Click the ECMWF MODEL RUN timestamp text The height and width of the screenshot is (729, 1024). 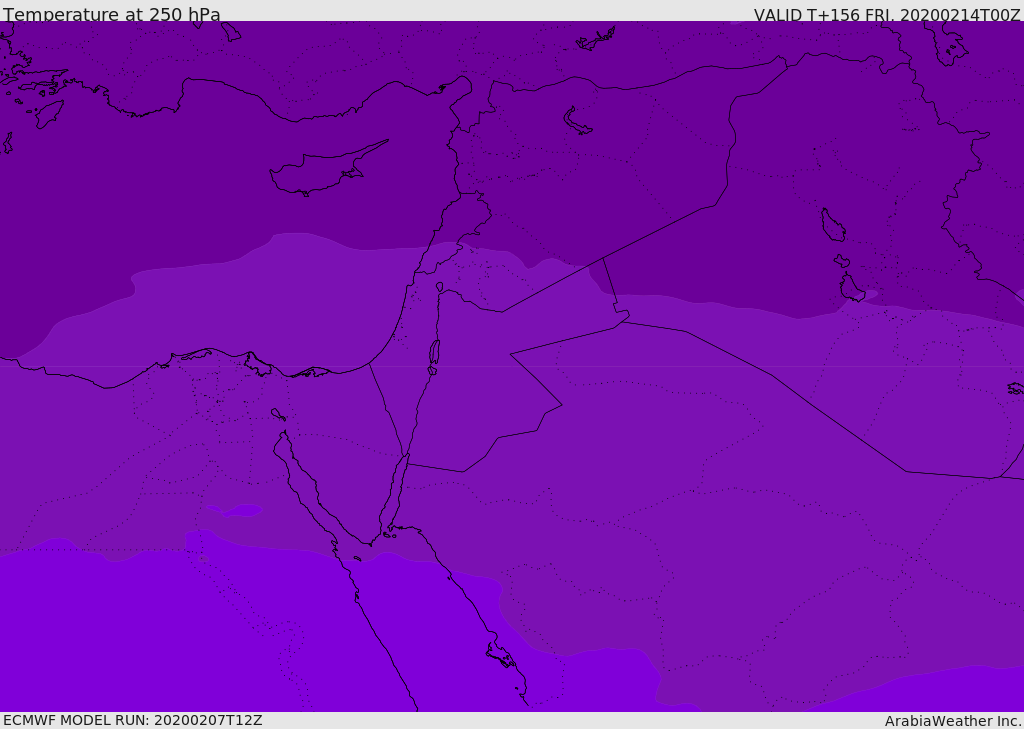point(132,720)
